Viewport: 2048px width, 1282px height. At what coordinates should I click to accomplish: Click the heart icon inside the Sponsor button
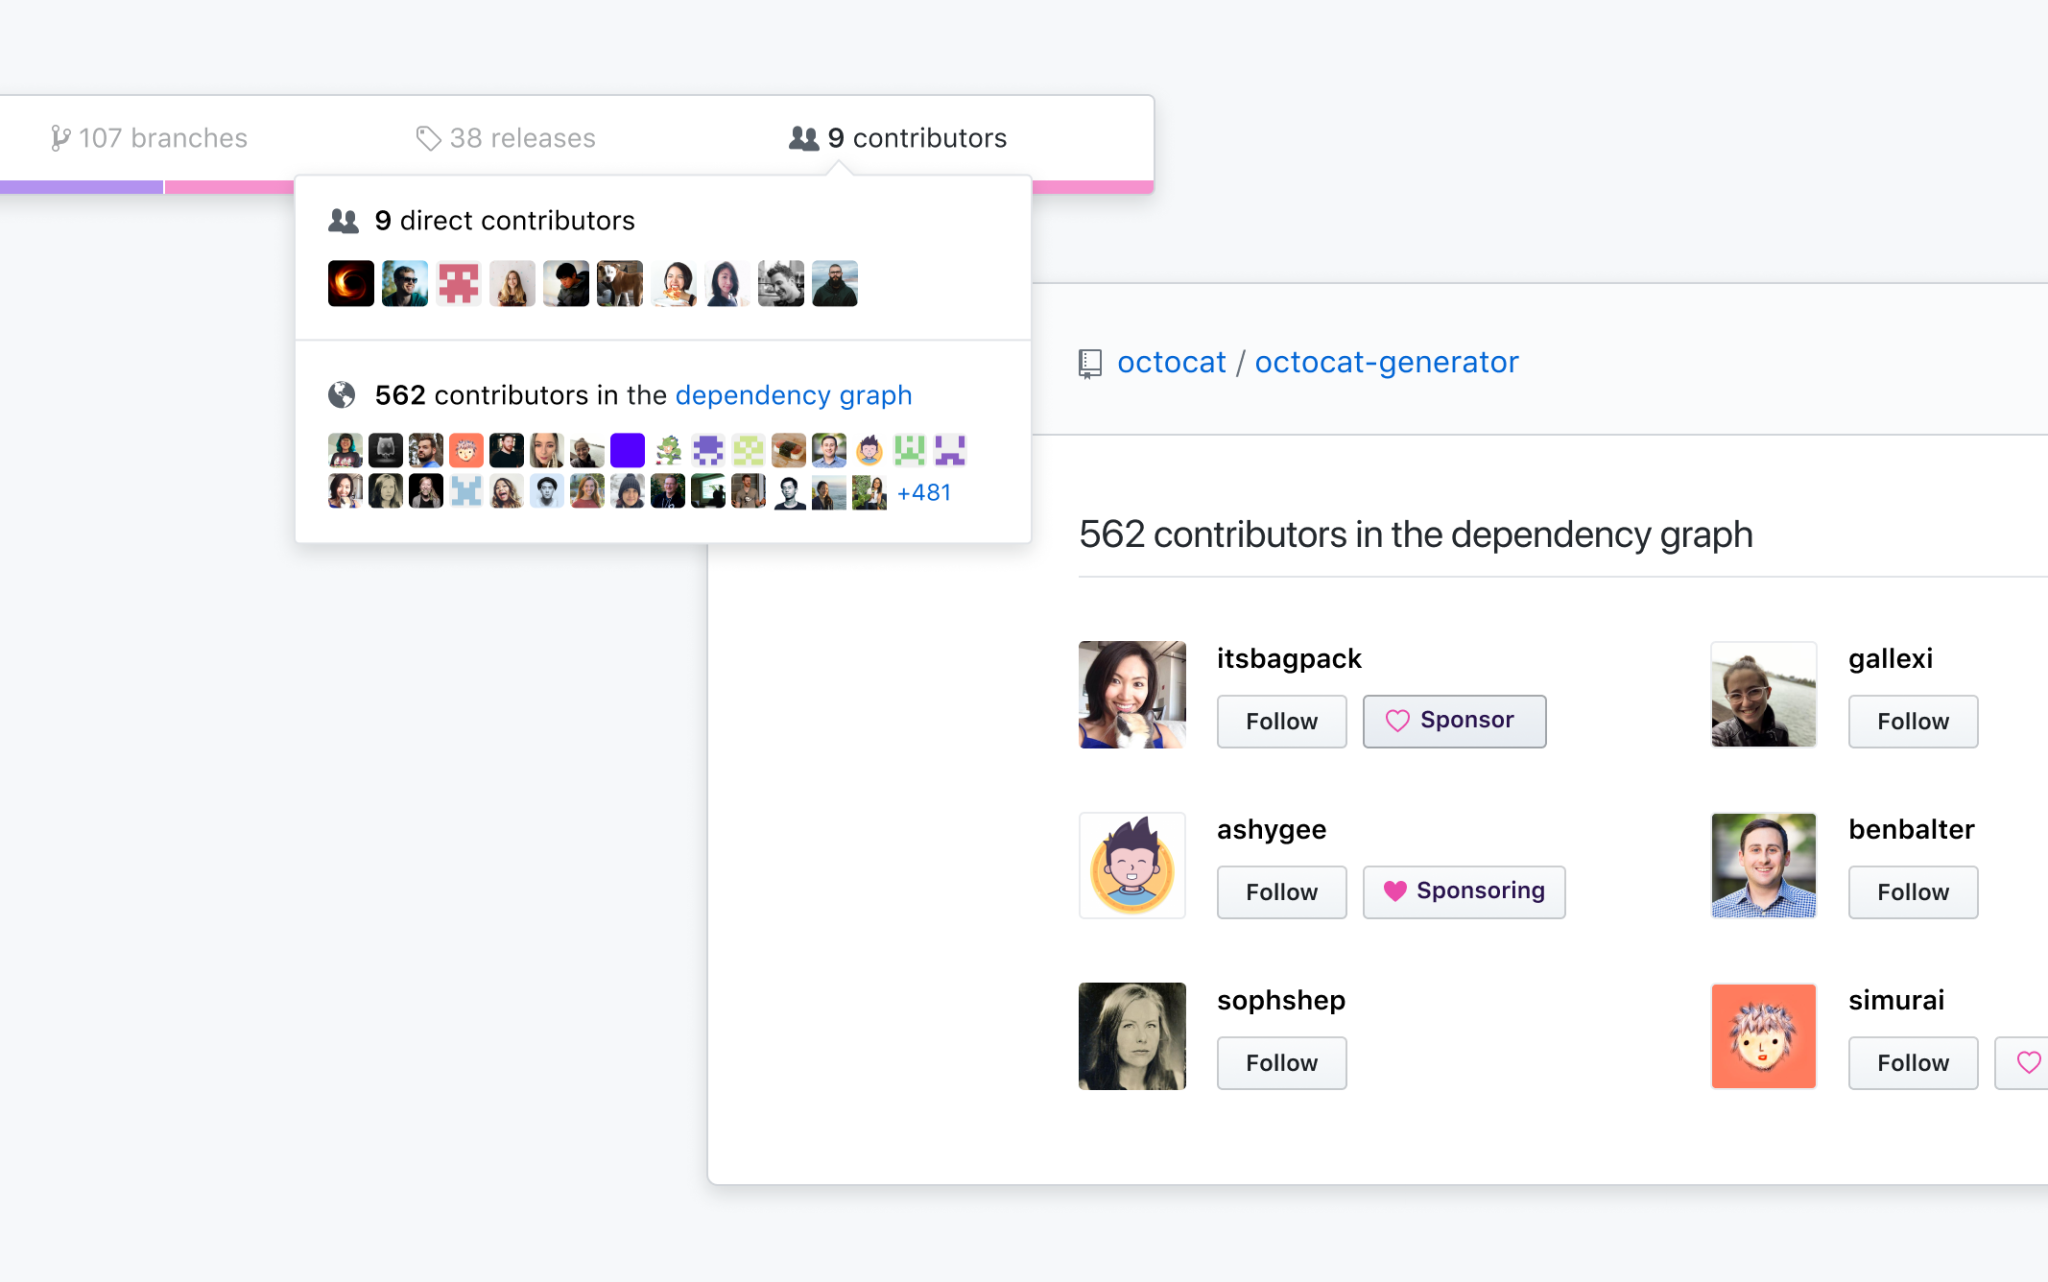coord(1397,720)
